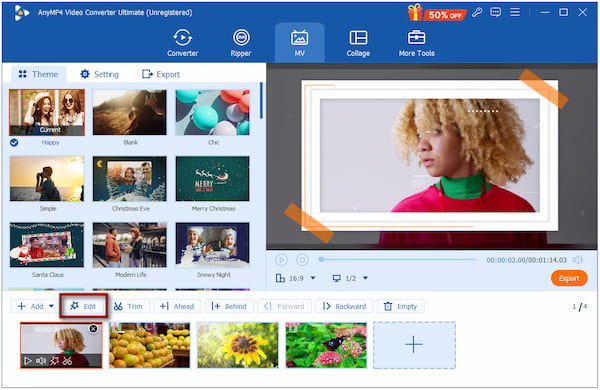Image resolution: width=600 pixels, height=390 pixels.
Task: Open the hamburger menu
Action: 515,12
